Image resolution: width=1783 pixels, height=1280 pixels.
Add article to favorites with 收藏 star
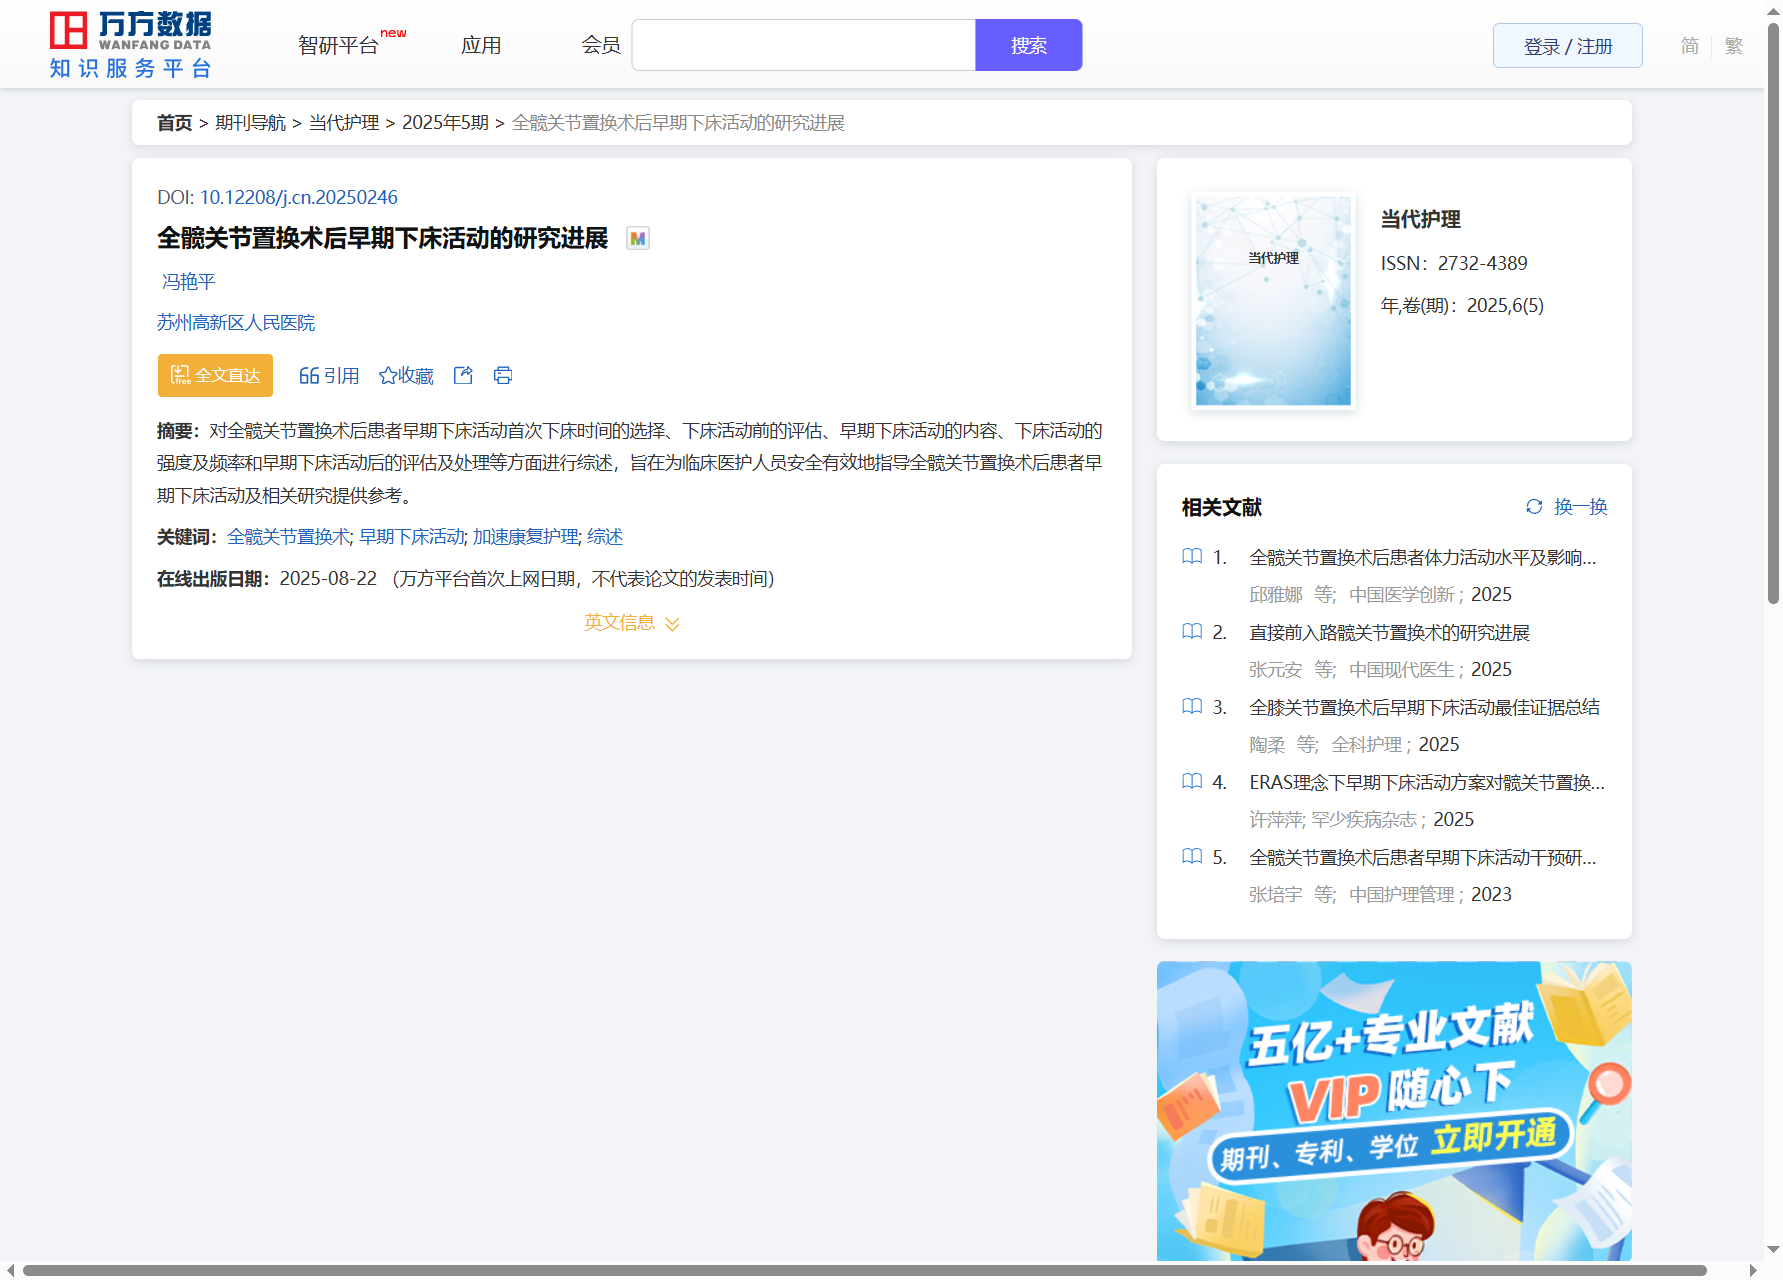[406, 376]
